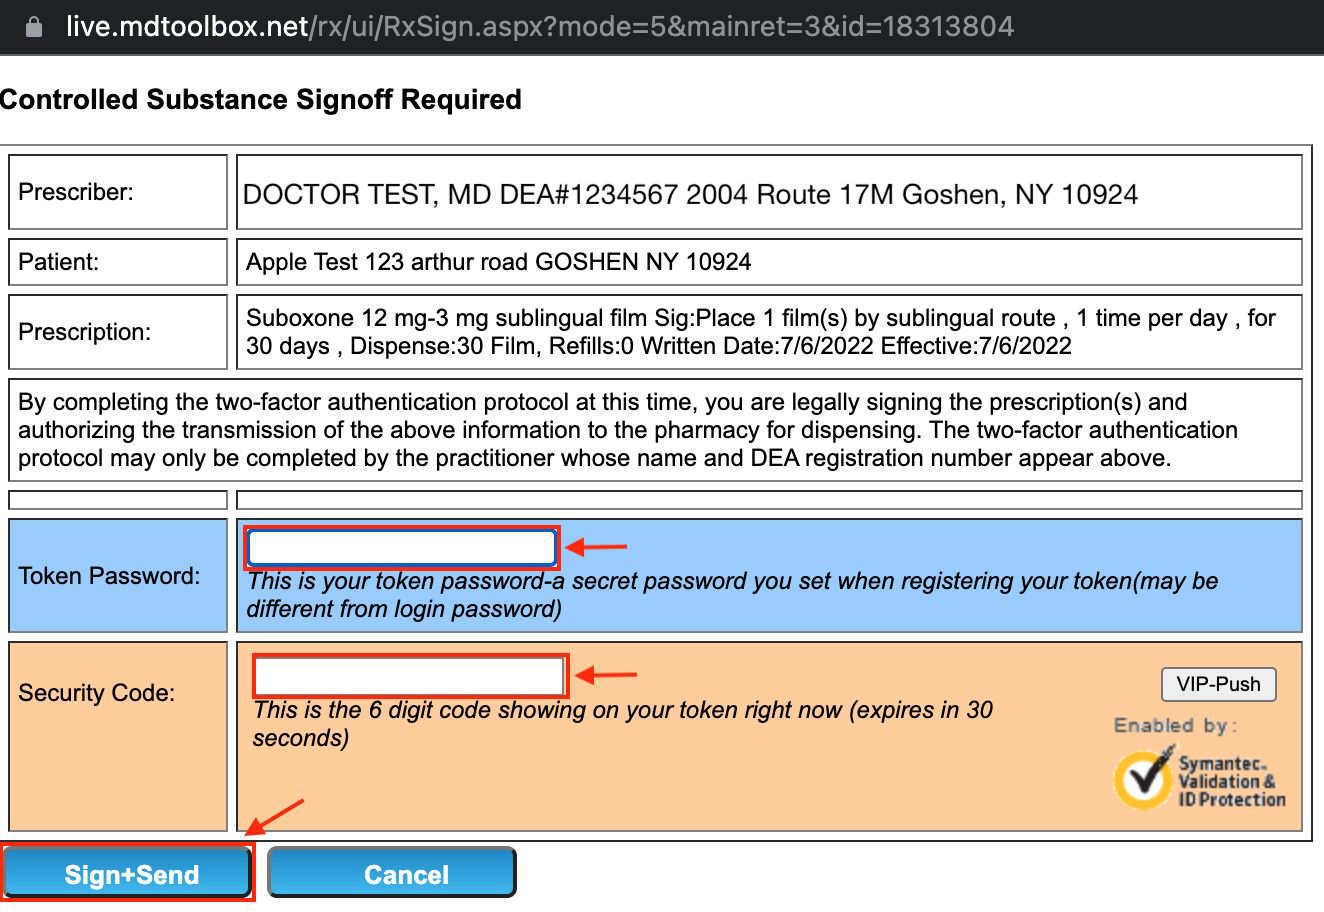Click the red arrow beside the Token Password field
Image resolution: width=1324 pixels, height=912 pixels.
point(597,547)
